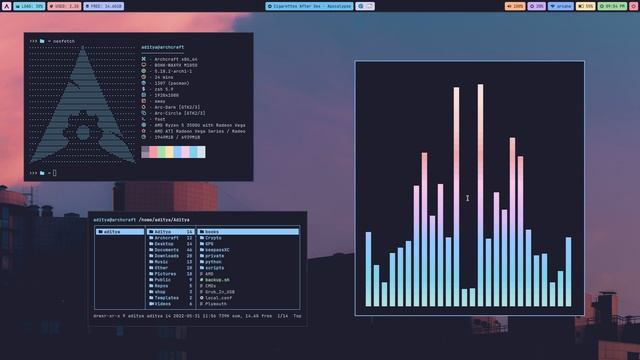This screenshot has height=360, width=640.
Task: Open the power menu icon in the bar
Action: coord(634,6)
